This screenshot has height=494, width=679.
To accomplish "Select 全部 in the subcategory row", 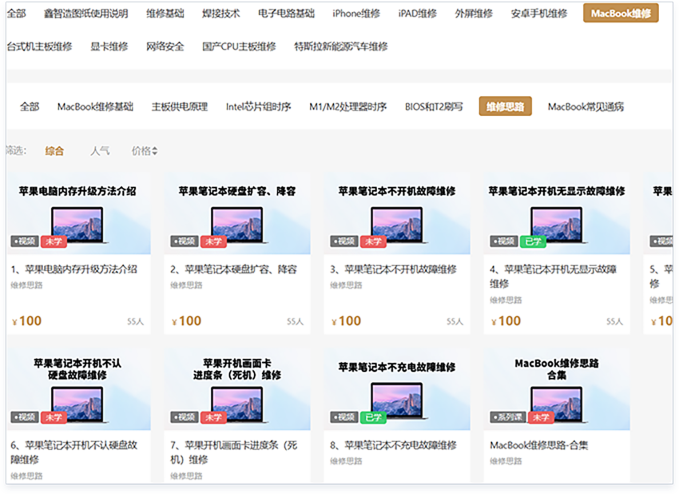I will tap(29, 107).
